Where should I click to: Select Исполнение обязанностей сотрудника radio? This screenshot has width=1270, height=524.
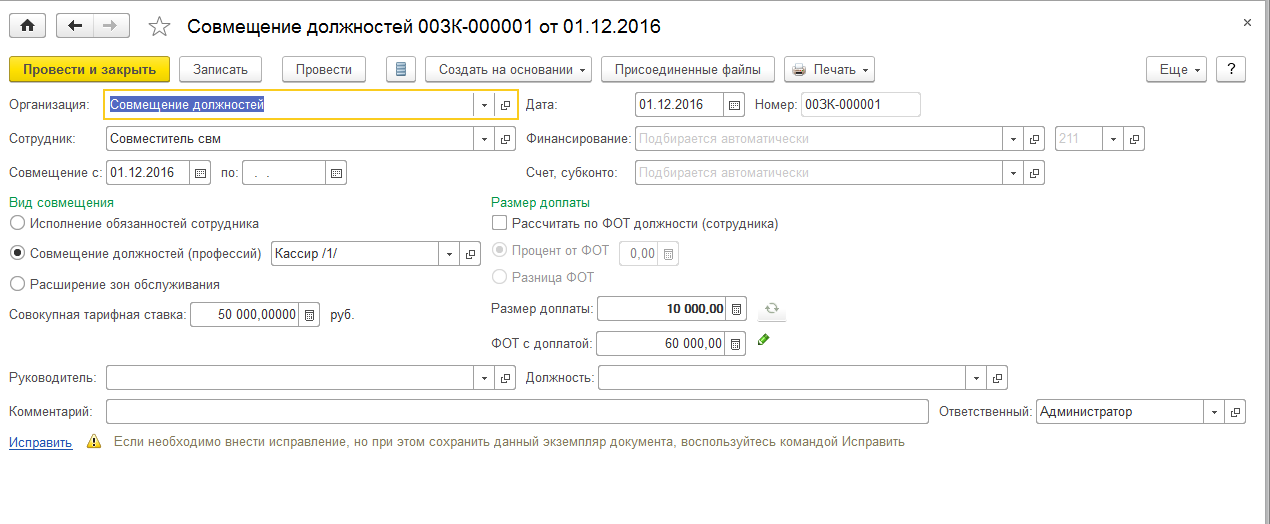pyautogui.click(x=17, y=223)
